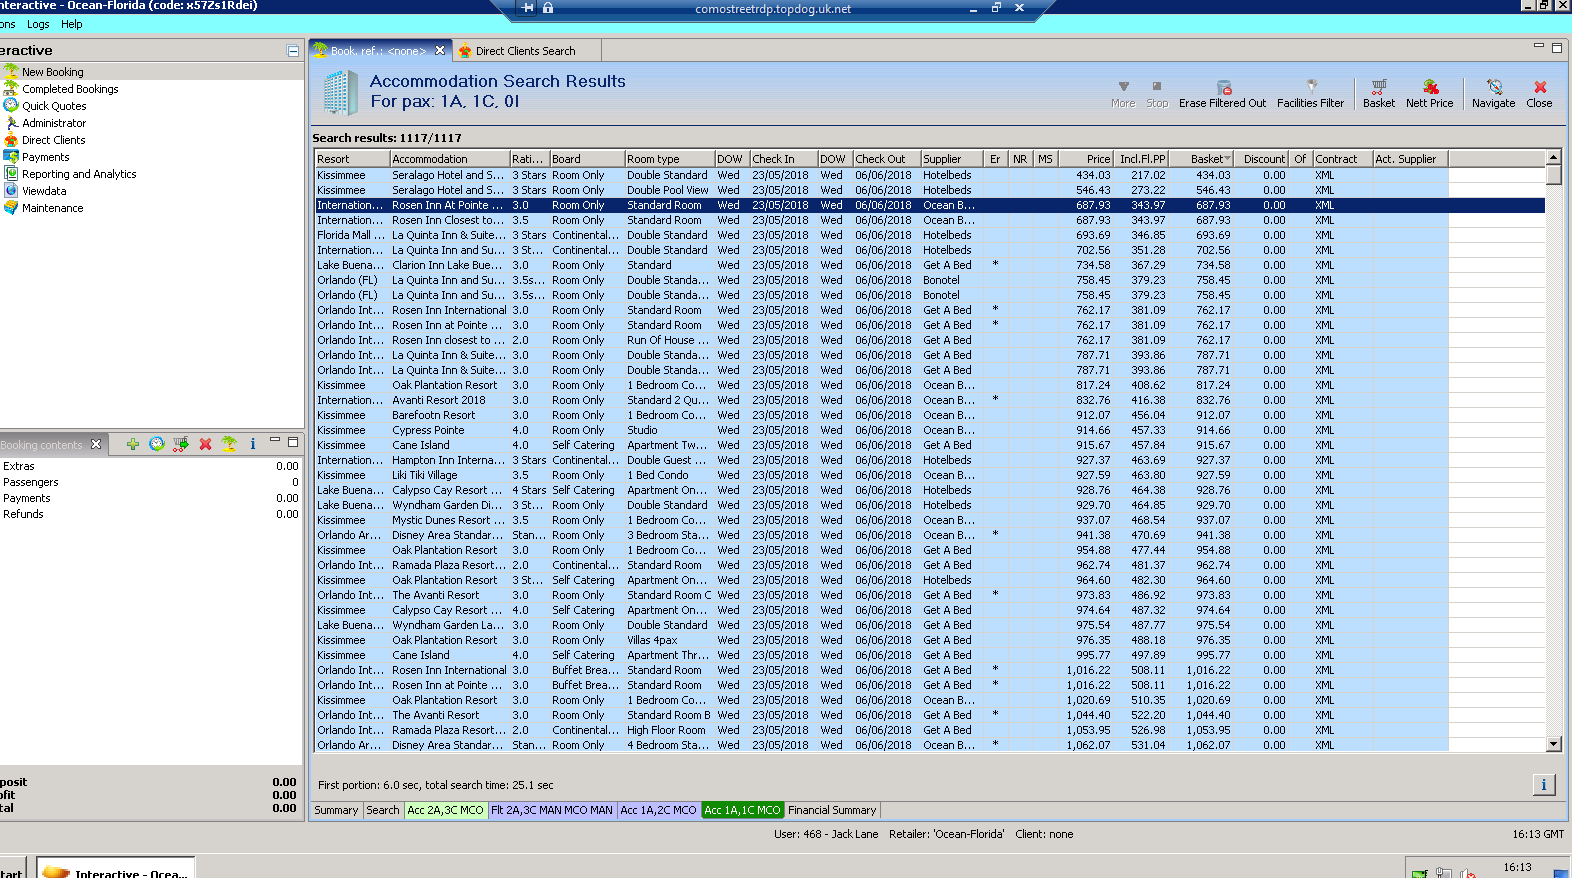Maximize the search results editor pane

click(x=1557, y=47)
